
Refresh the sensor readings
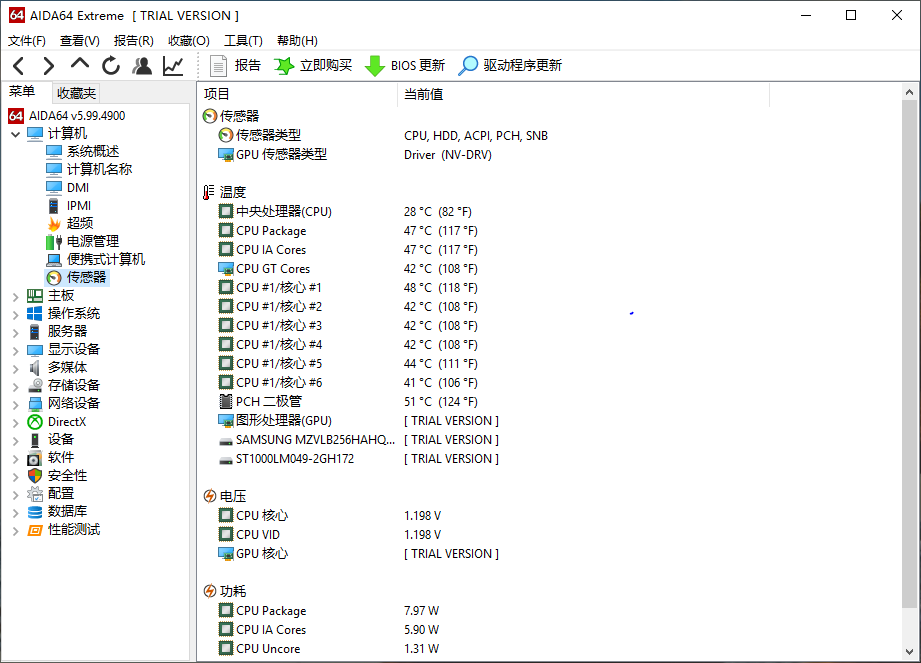click(x=110, y=66)
